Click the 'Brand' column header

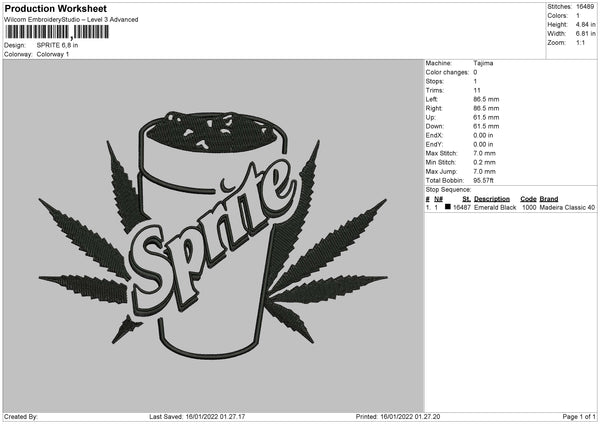[549, 199]
